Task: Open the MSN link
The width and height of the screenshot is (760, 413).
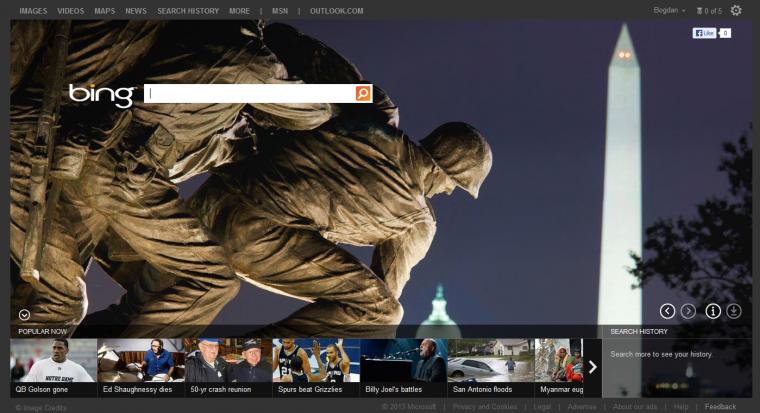Action: (280, 11)
